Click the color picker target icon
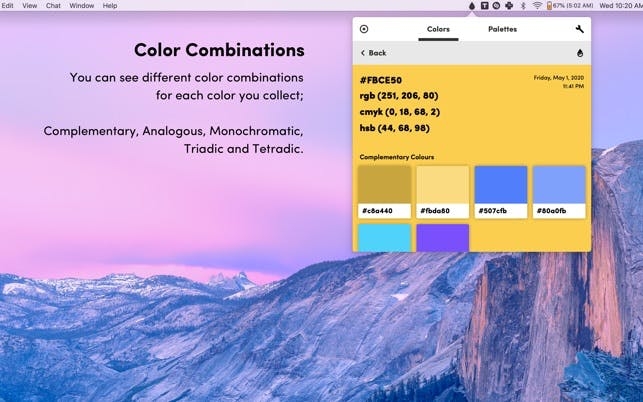Viewport: 643px width, 402px height. [364, 29]
